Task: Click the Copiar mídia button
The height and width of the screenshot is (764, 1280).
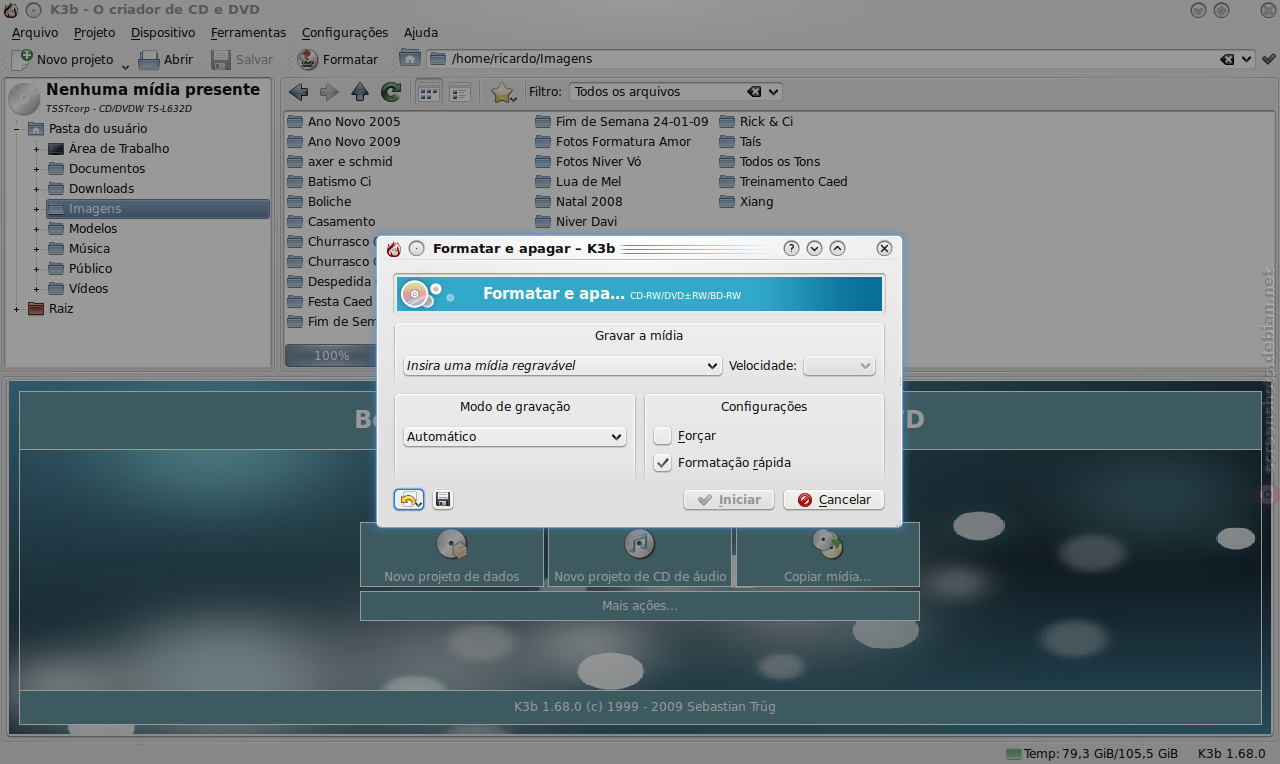Action: click(x=828, y=554)
